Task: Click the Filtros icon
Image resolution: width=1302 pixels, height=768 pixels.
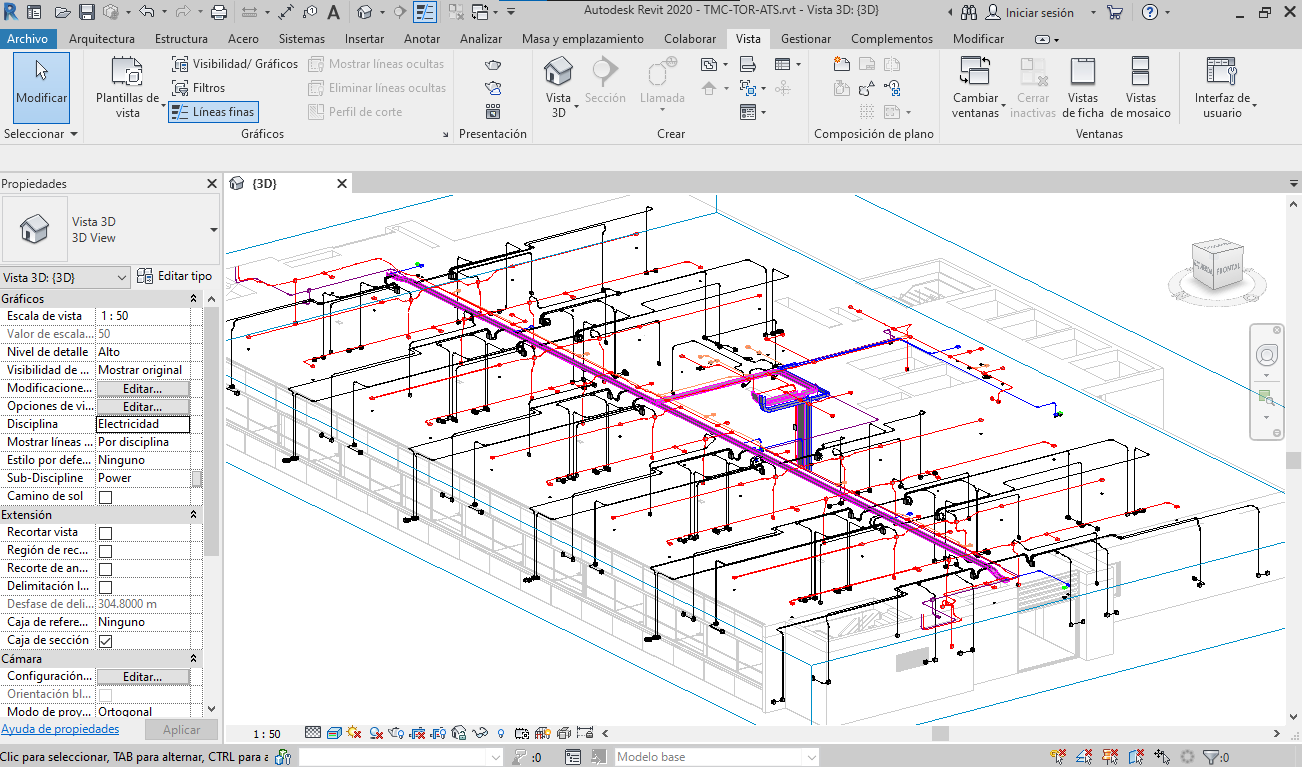Action: (x=181, y=88)
